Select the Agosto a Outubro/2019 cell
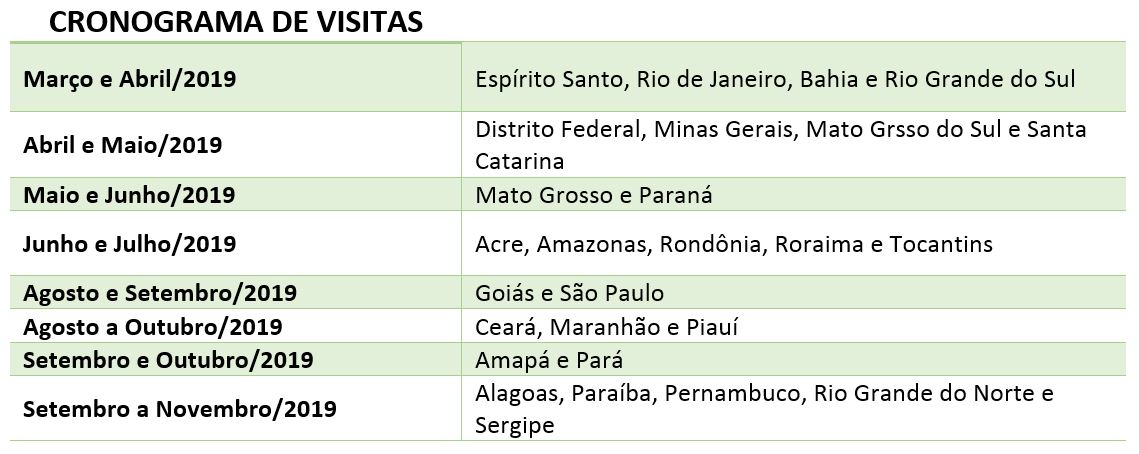The height and width of the screenshot is (454, 1139). point(235,326)
